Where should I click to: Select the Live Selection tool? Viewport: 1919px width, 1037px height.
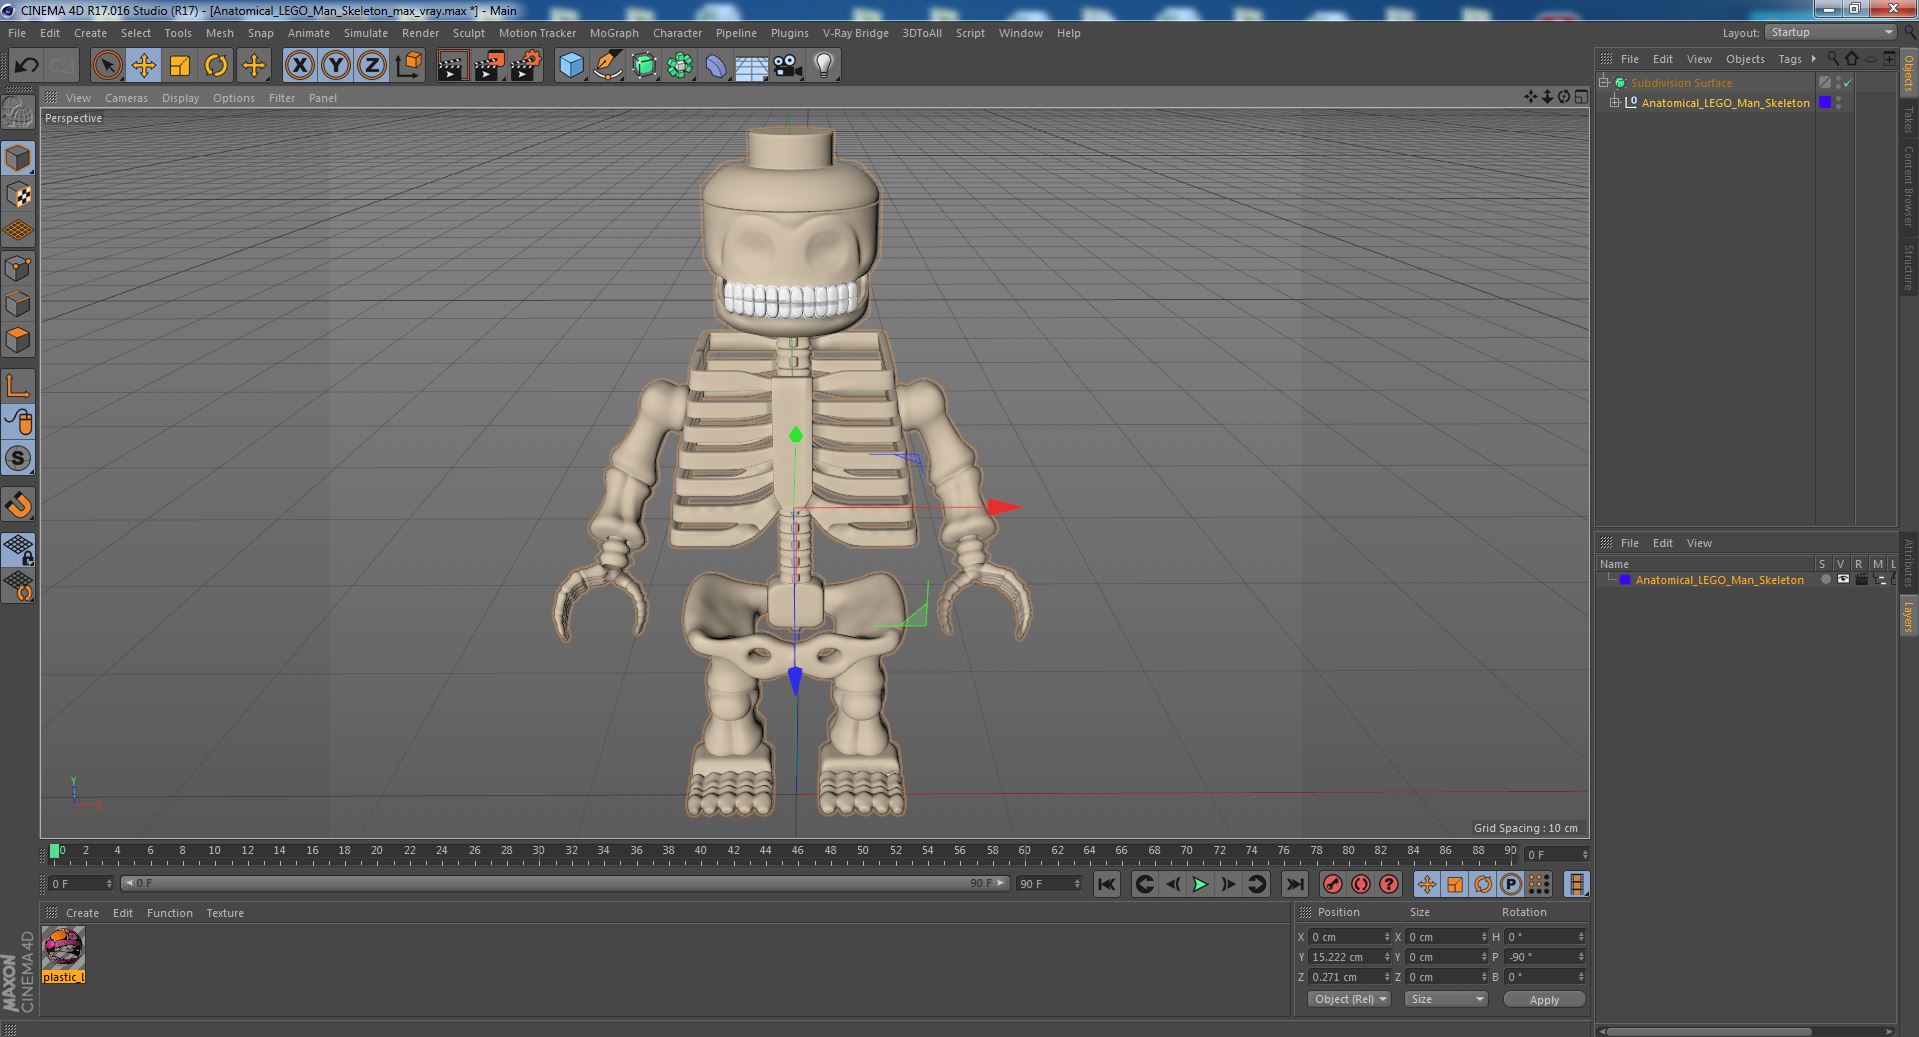(x=107, y=66)
